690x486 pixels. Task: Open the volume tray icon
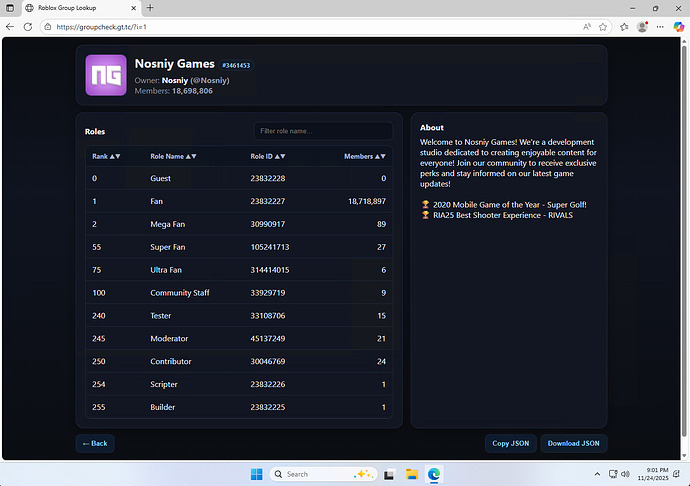click(625, 474)
